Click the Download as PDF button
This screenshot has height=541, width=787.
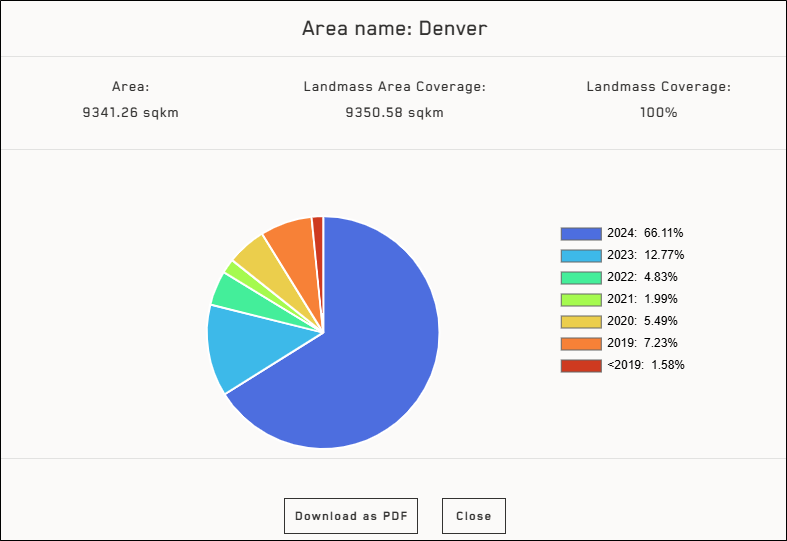[x=350, y=516]
